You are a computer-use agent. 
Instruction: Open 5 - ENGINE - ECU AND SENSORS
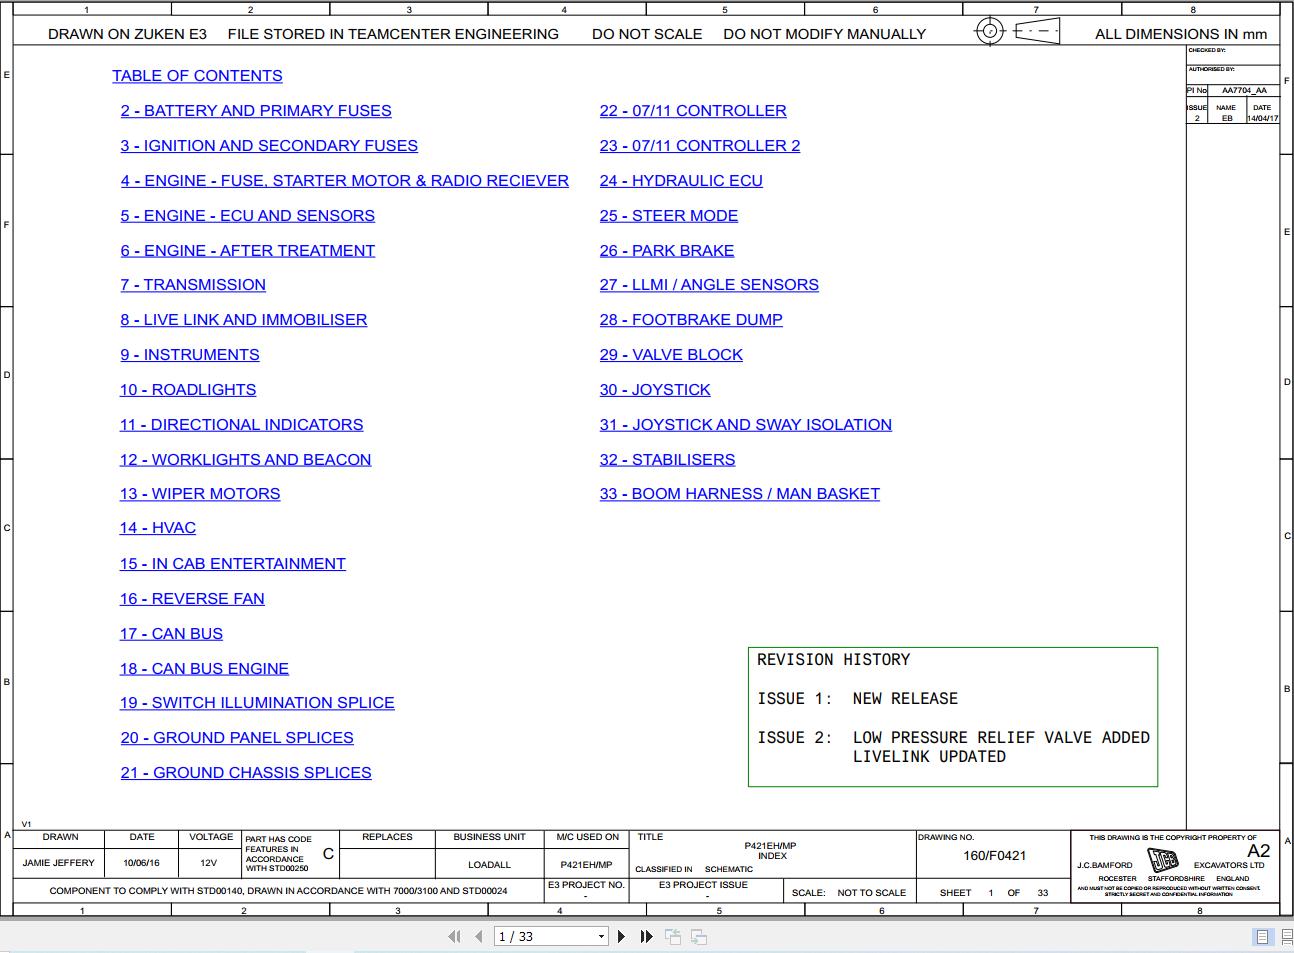pyautogui.click(x=248, y=216)
